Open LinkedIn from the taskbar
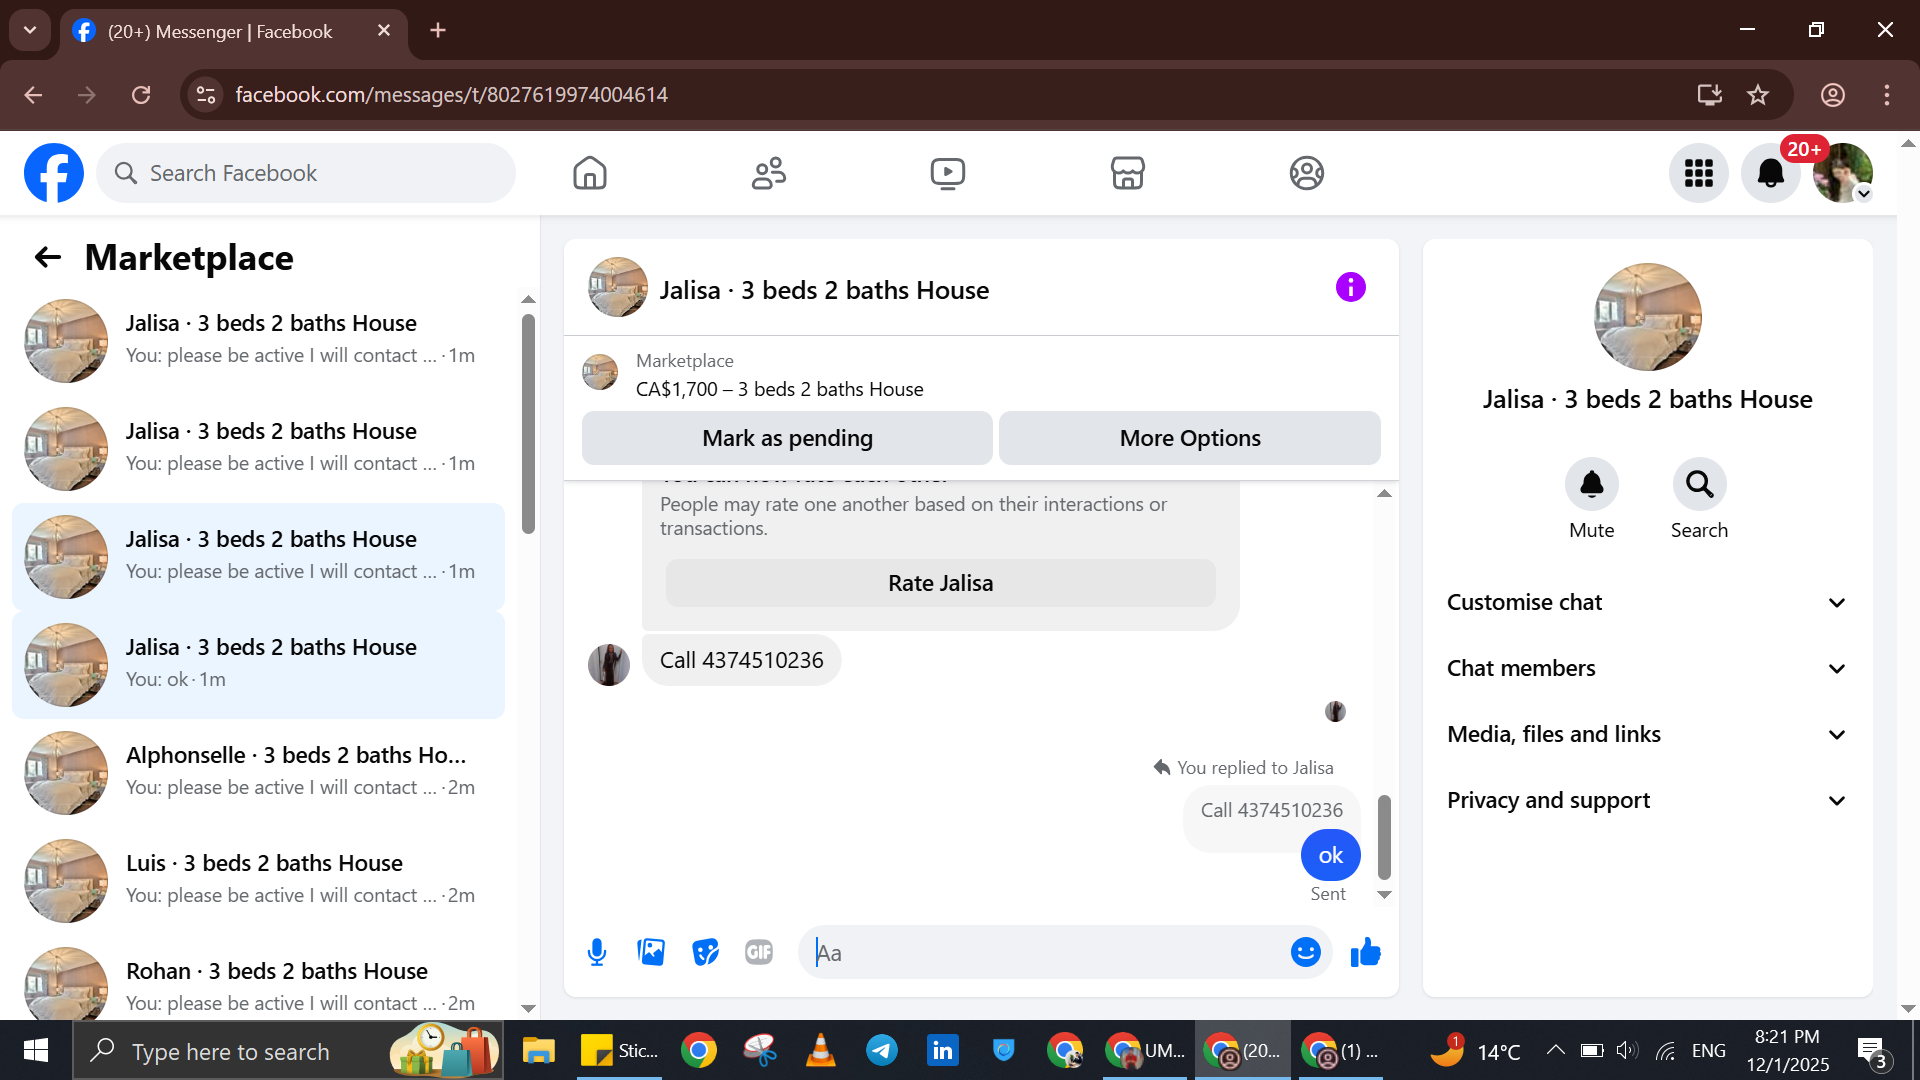Viewport: 1920px width, 1080px height. coord(942,1051)
